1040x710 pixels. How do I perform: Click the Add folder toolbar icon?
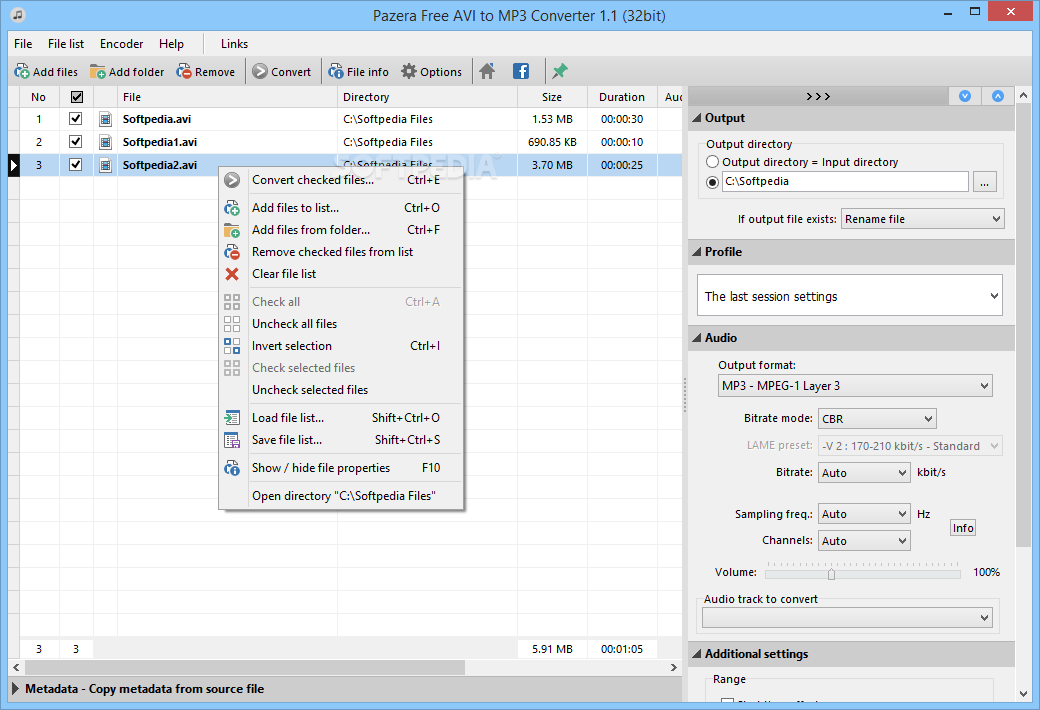coord(98,72)
